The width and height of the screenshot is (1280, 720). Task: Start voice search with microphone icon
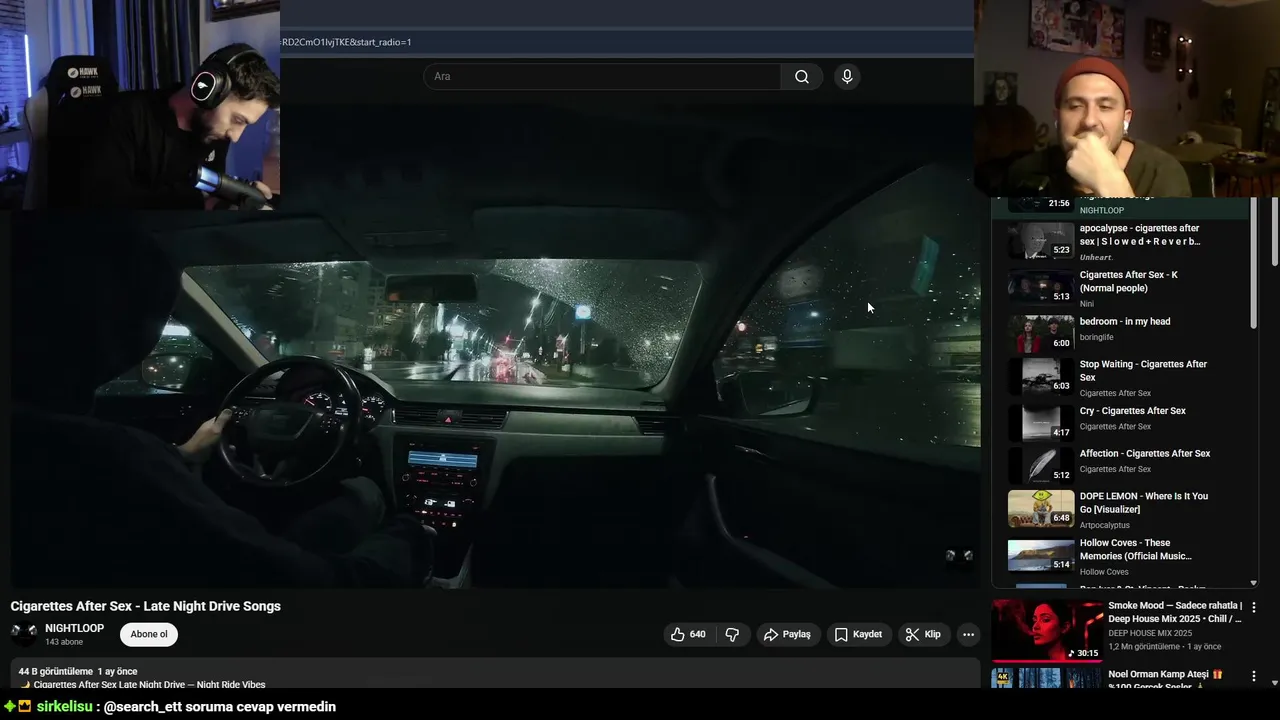click(x=847, y=77)
